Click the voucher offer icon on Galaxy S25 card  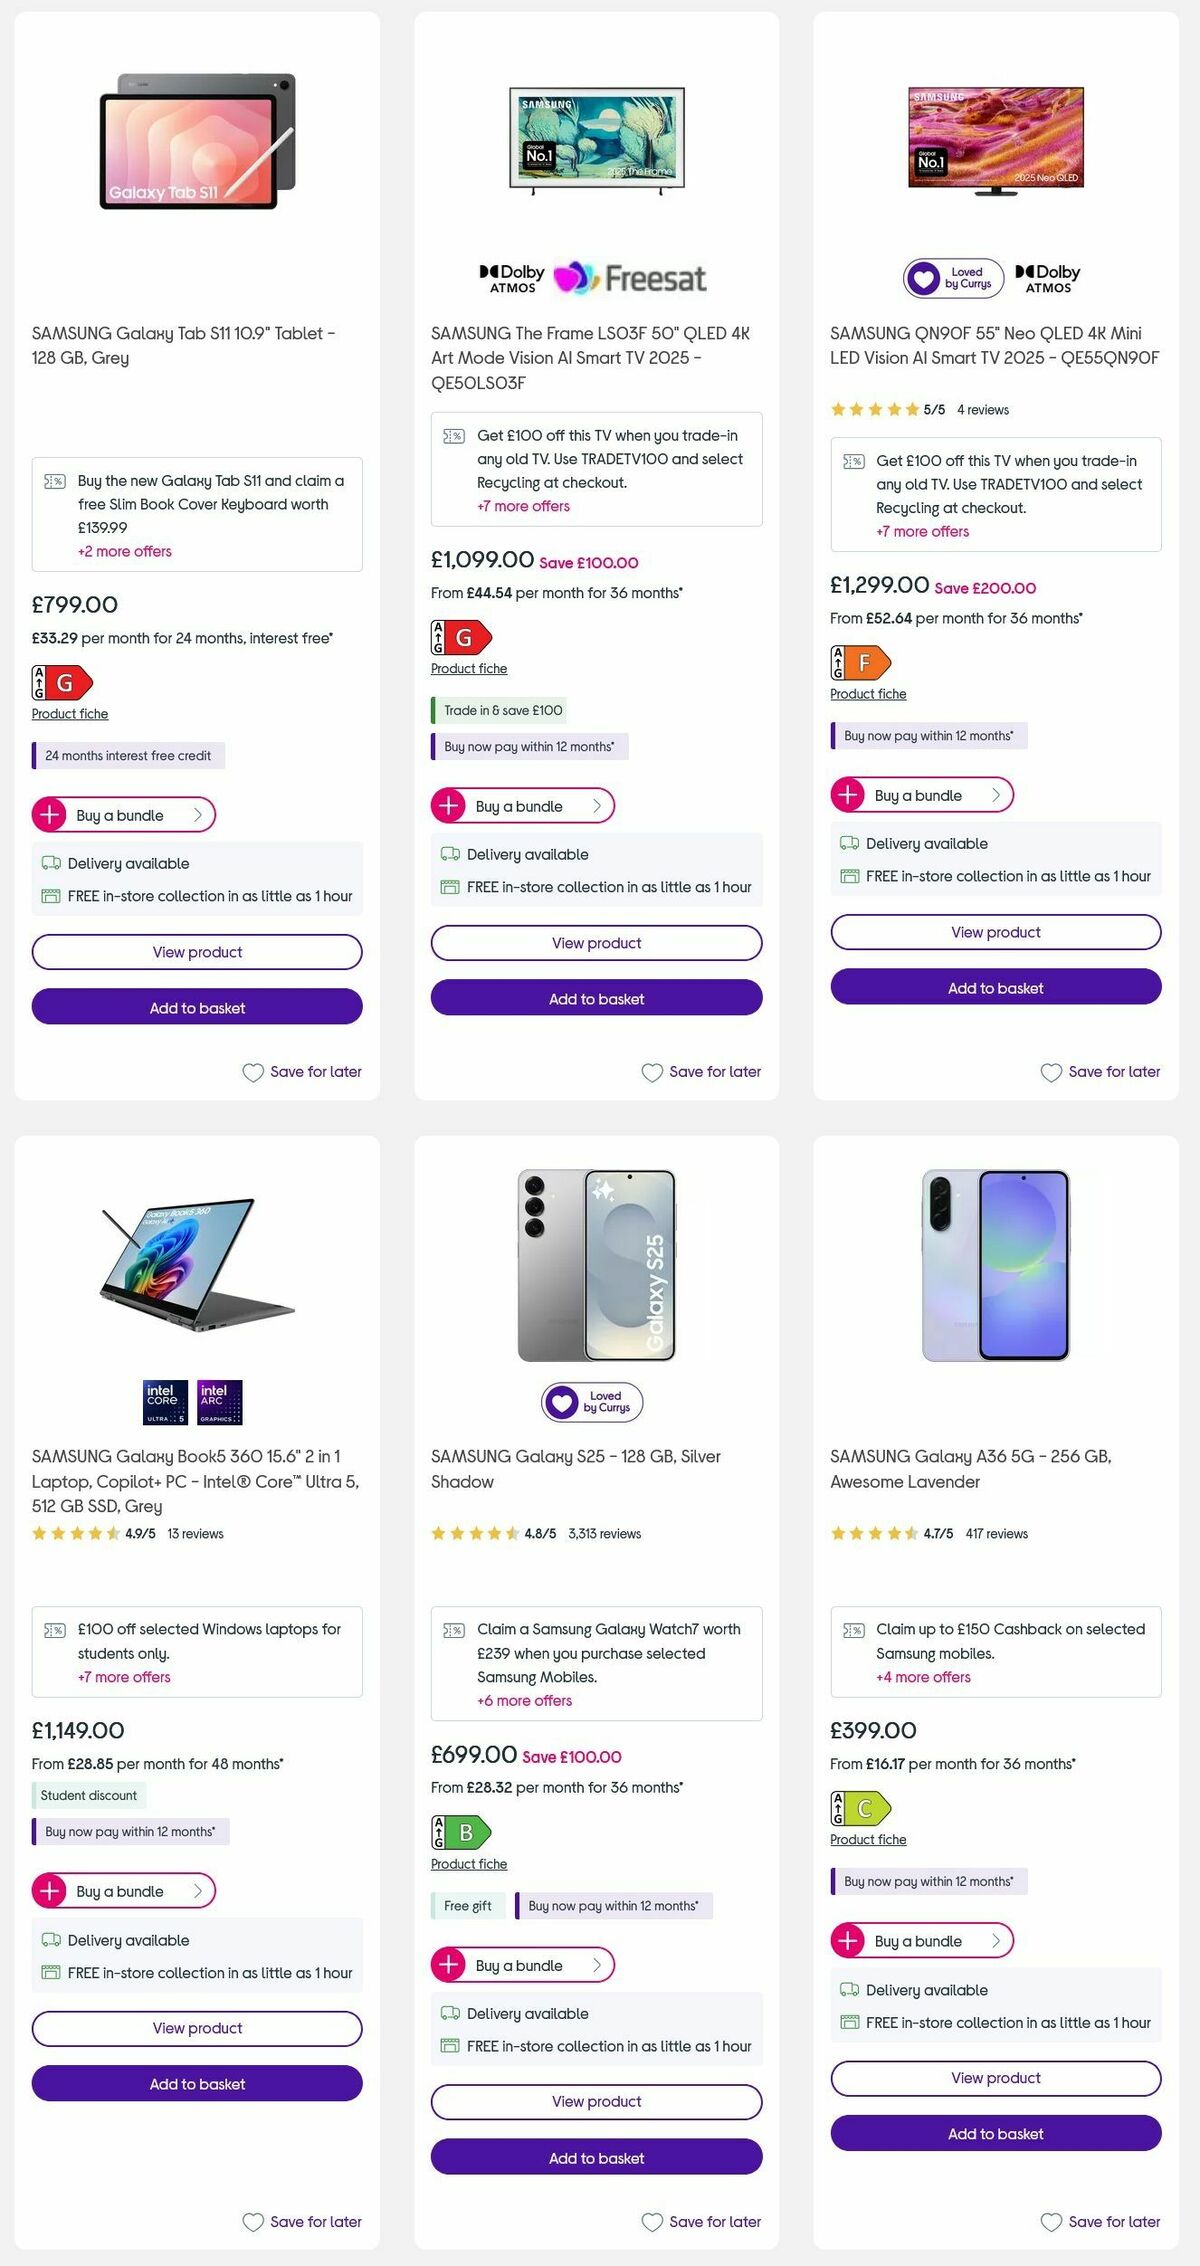coord(455,1628)
